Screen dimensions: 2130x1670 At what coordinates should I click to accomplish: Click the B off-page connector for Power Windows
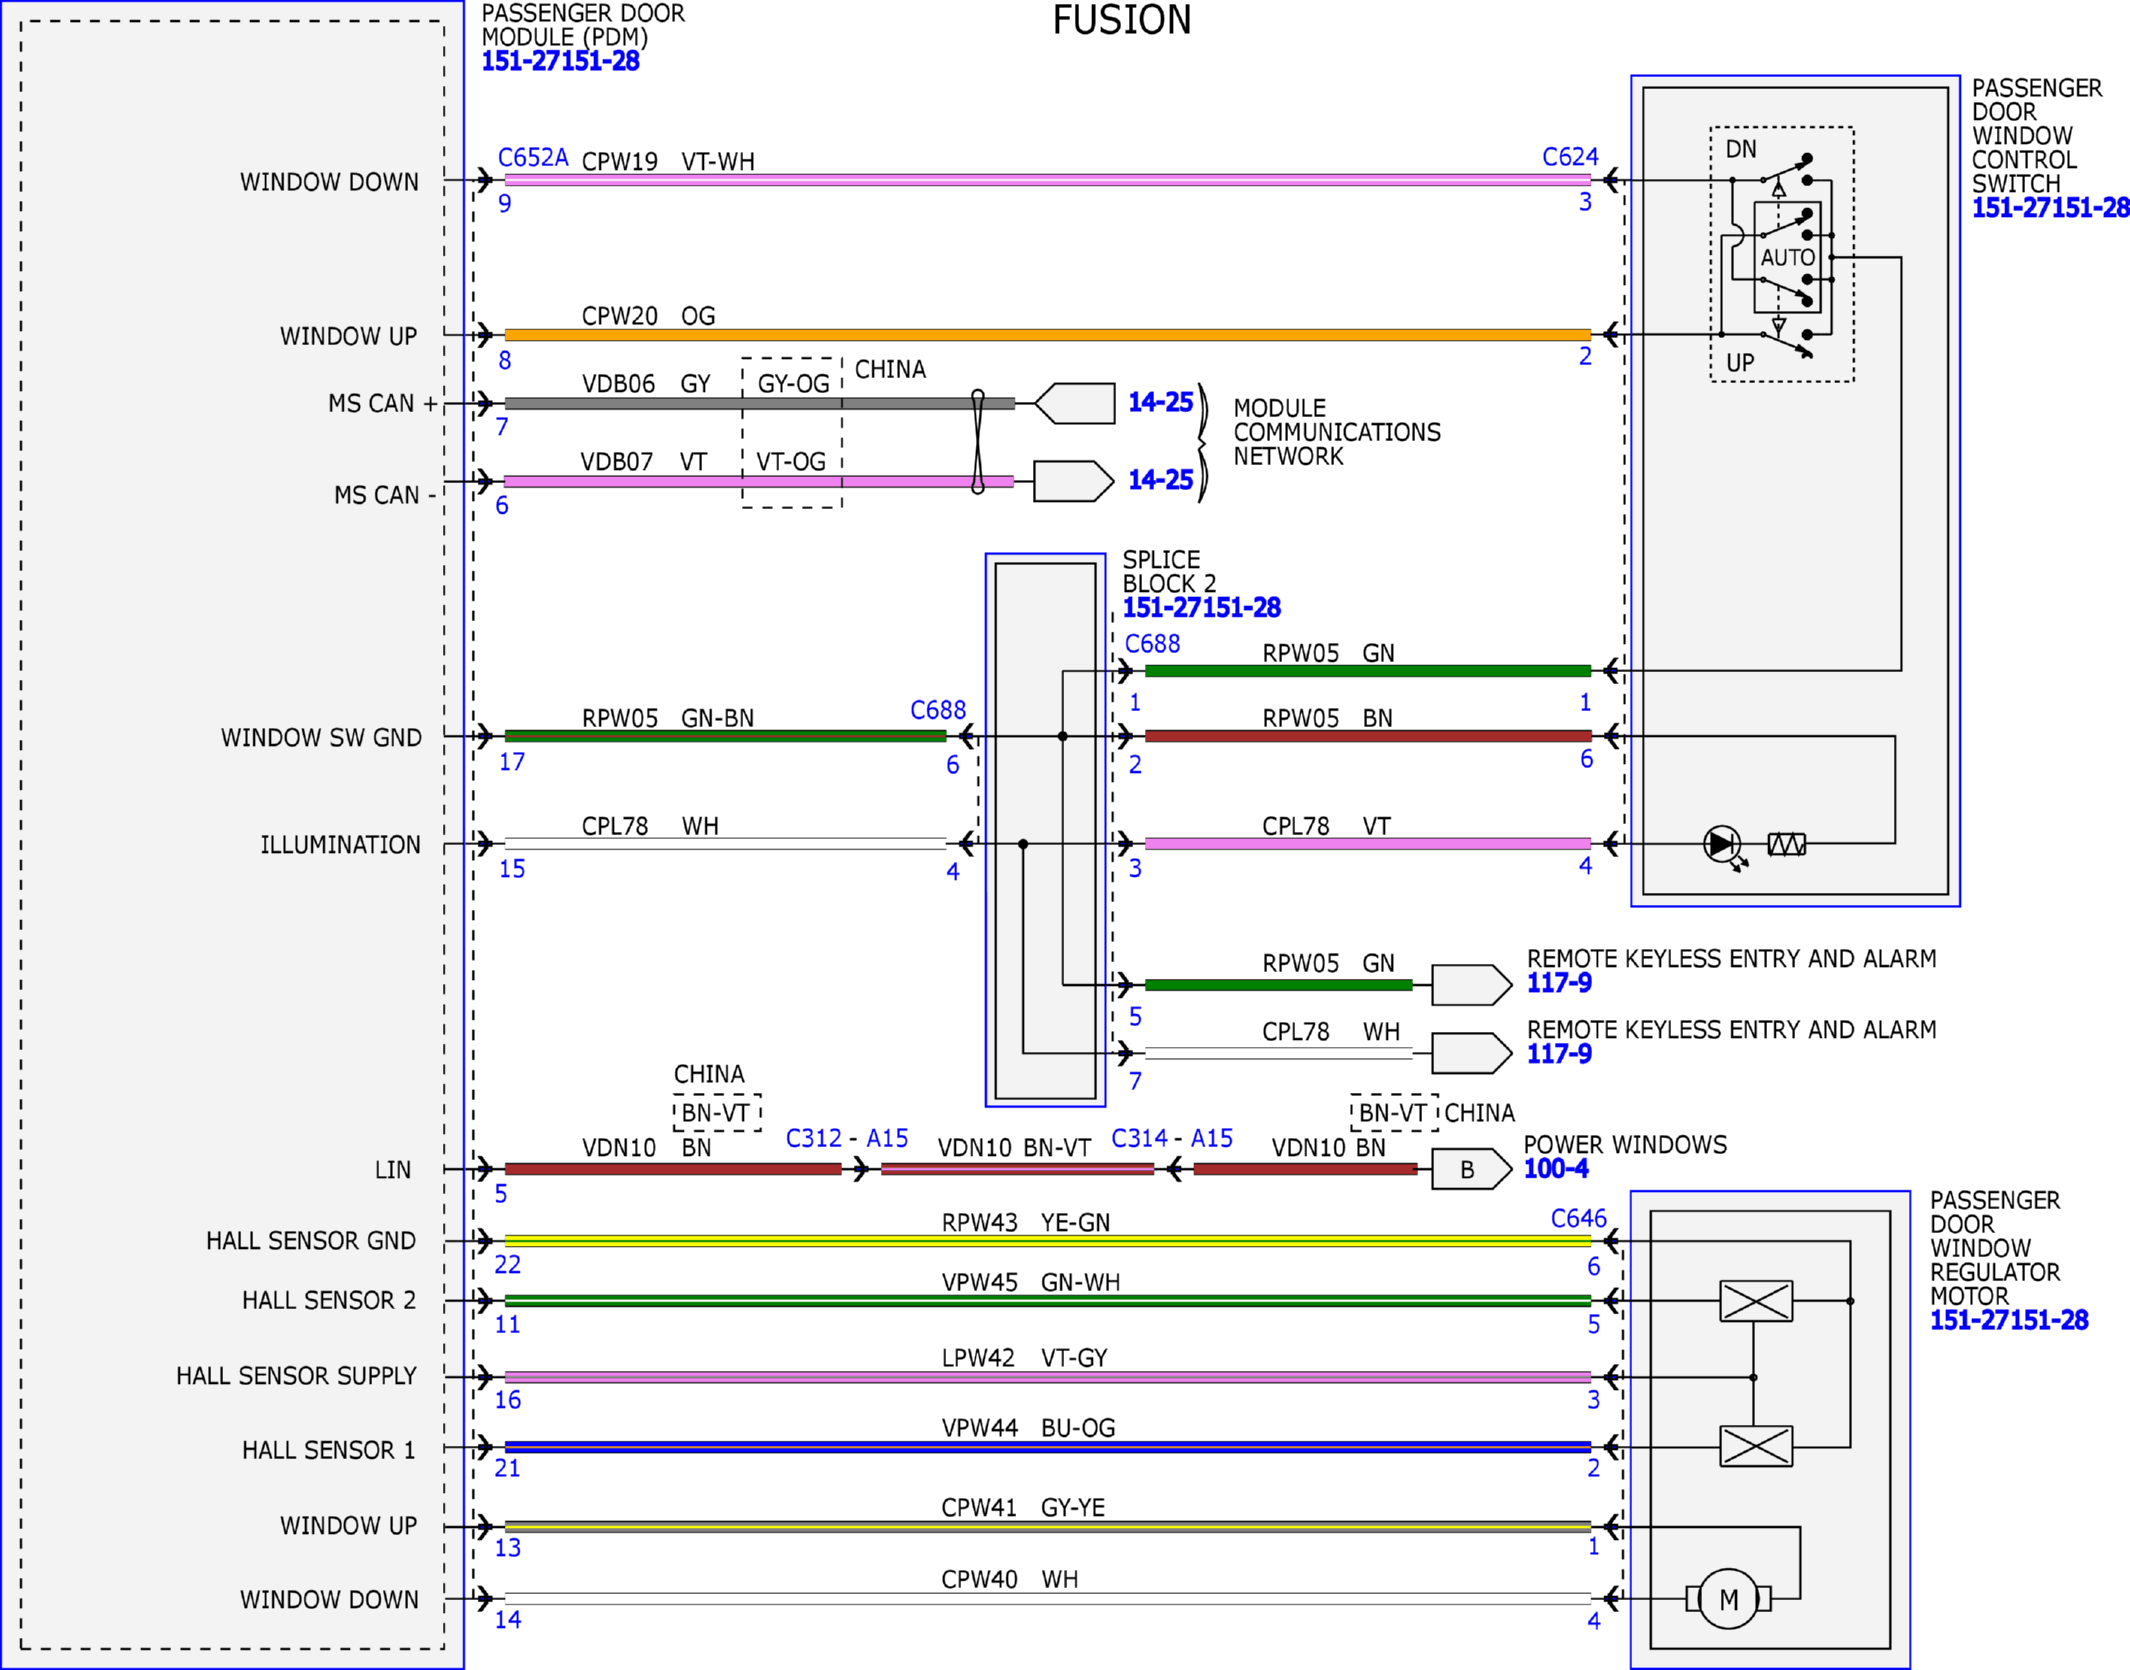click(x=1472, y=1169)
